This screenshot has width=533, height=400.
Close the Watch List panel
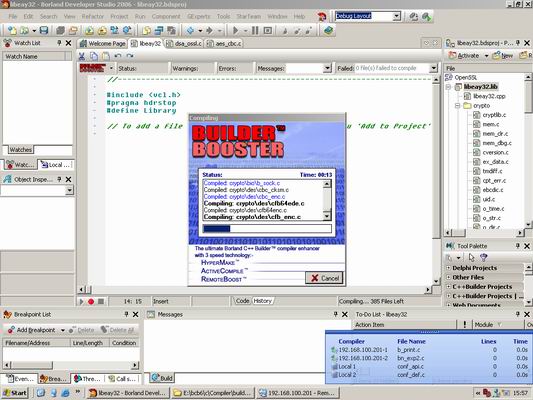[x=68, y=43]
